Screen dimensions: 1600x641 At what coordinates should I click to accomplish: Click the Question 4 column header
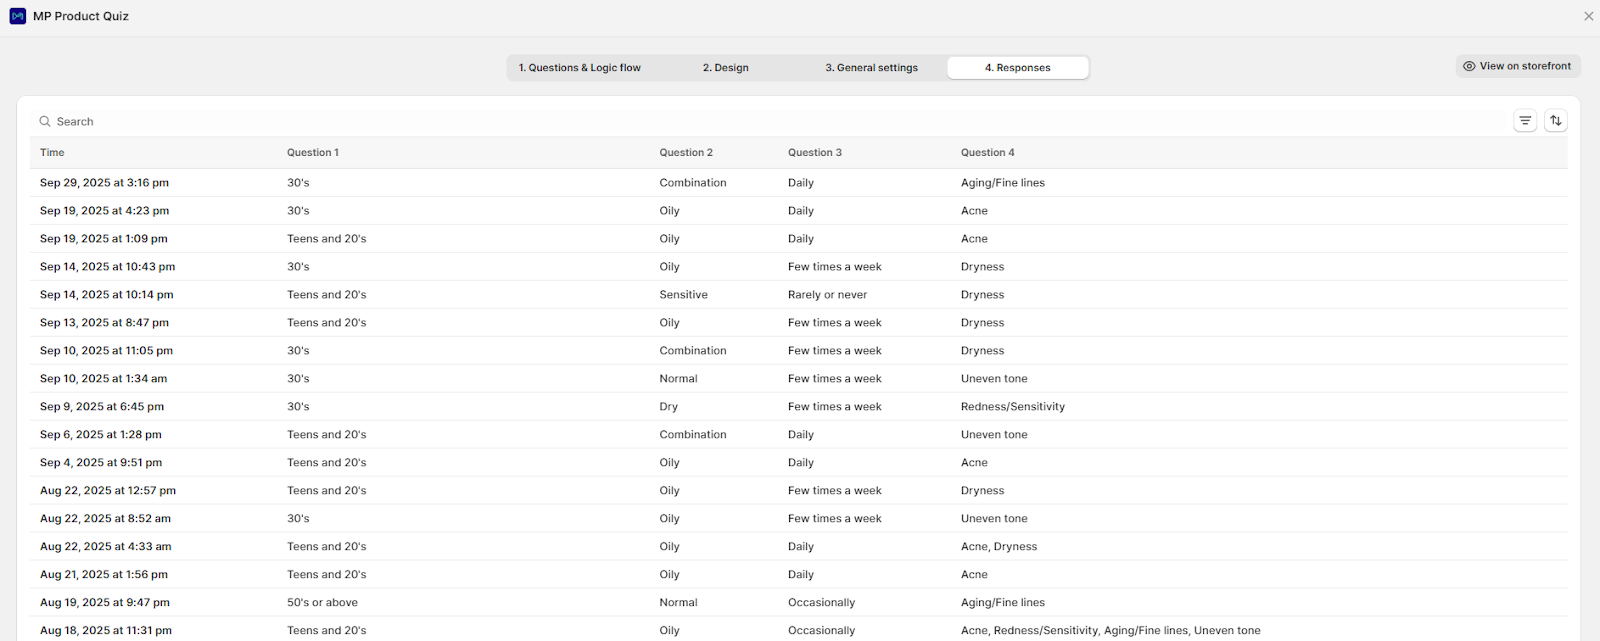(x=987, y=153)
